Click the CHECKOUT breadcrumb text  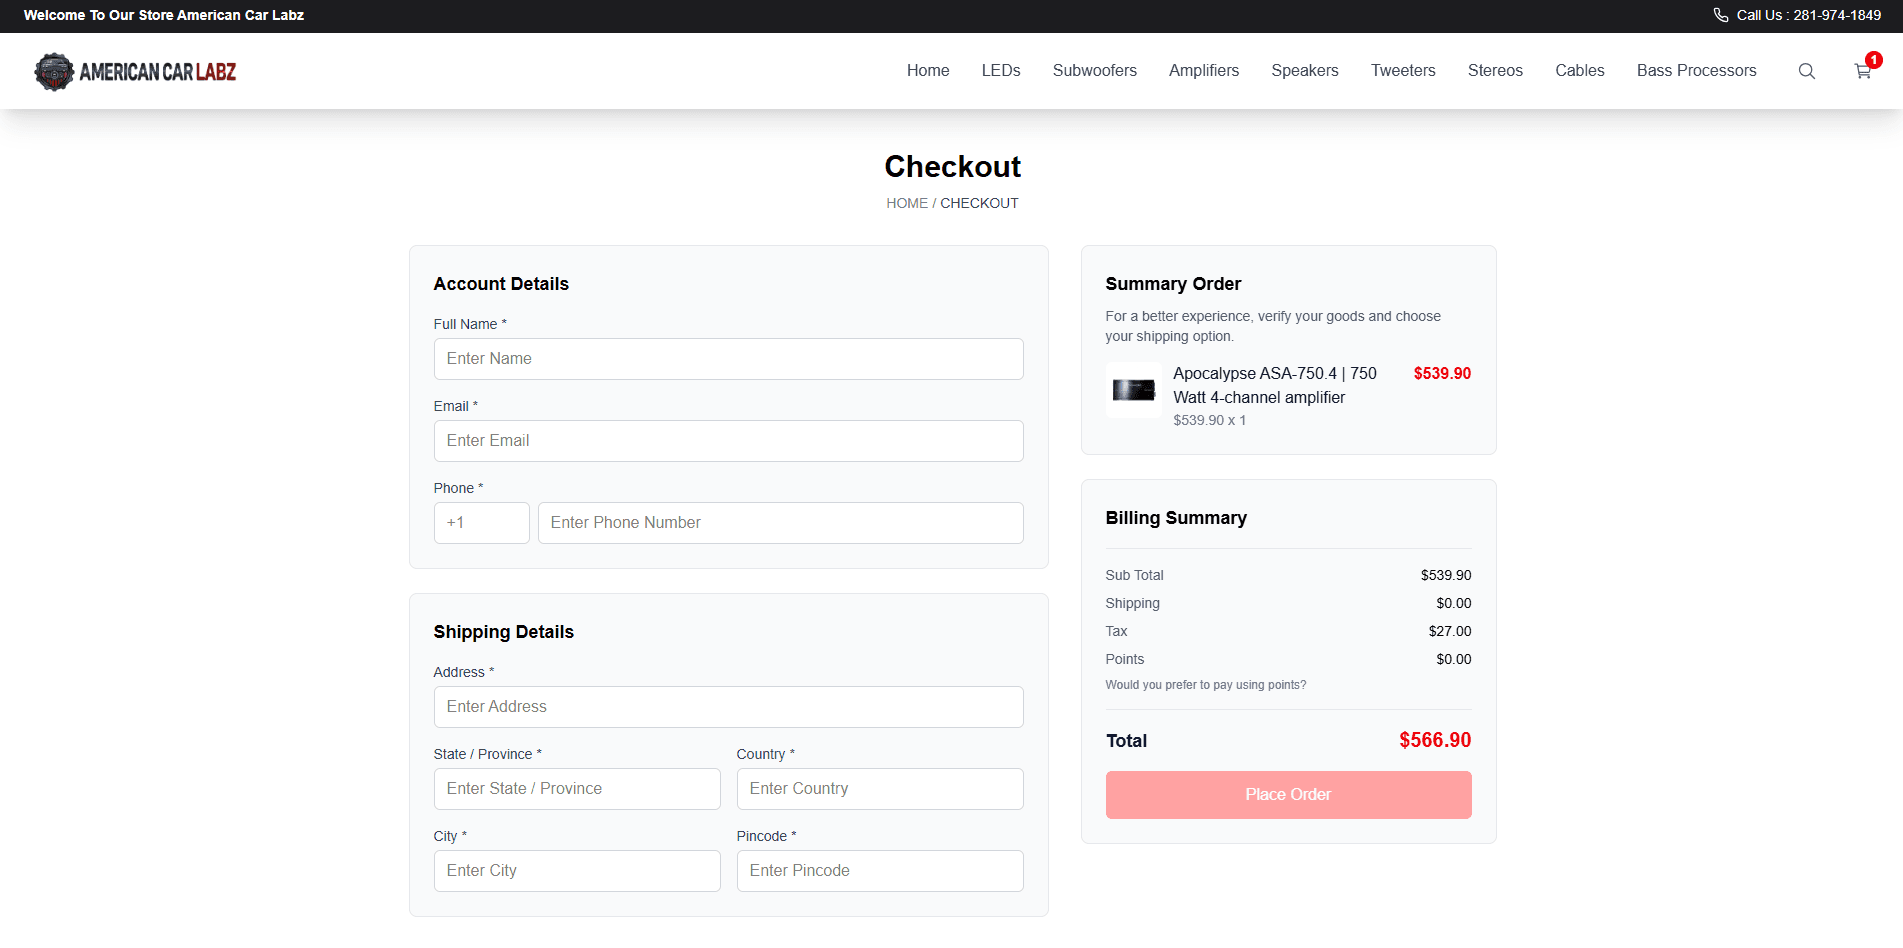click(979, 203)
